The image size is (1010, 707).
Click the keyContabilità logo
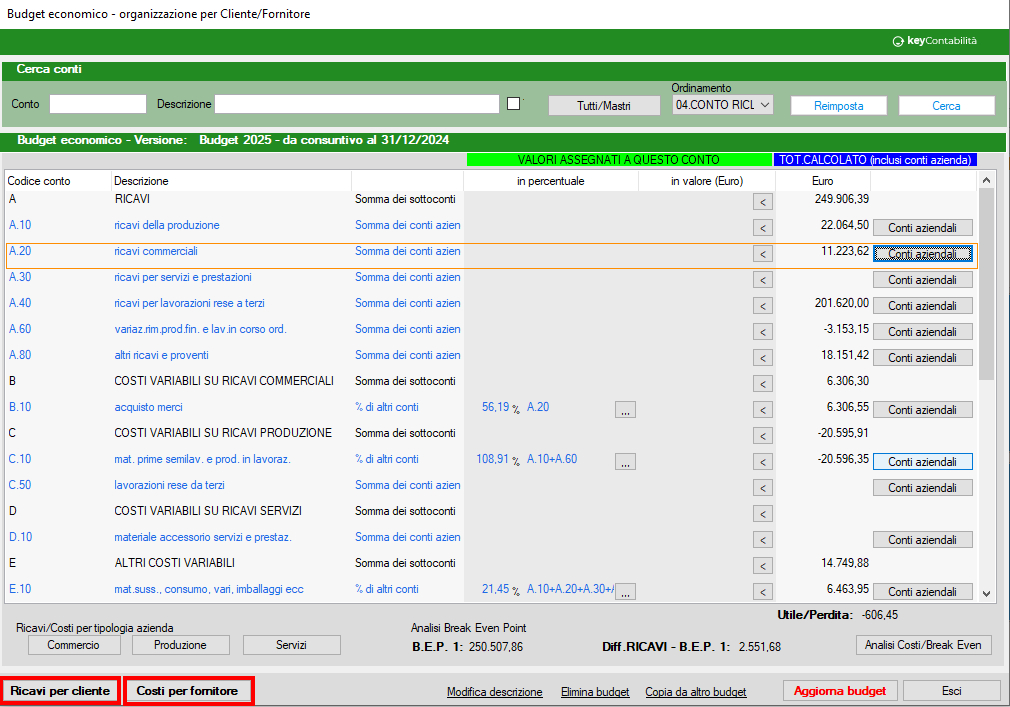(x=935, y=41)
